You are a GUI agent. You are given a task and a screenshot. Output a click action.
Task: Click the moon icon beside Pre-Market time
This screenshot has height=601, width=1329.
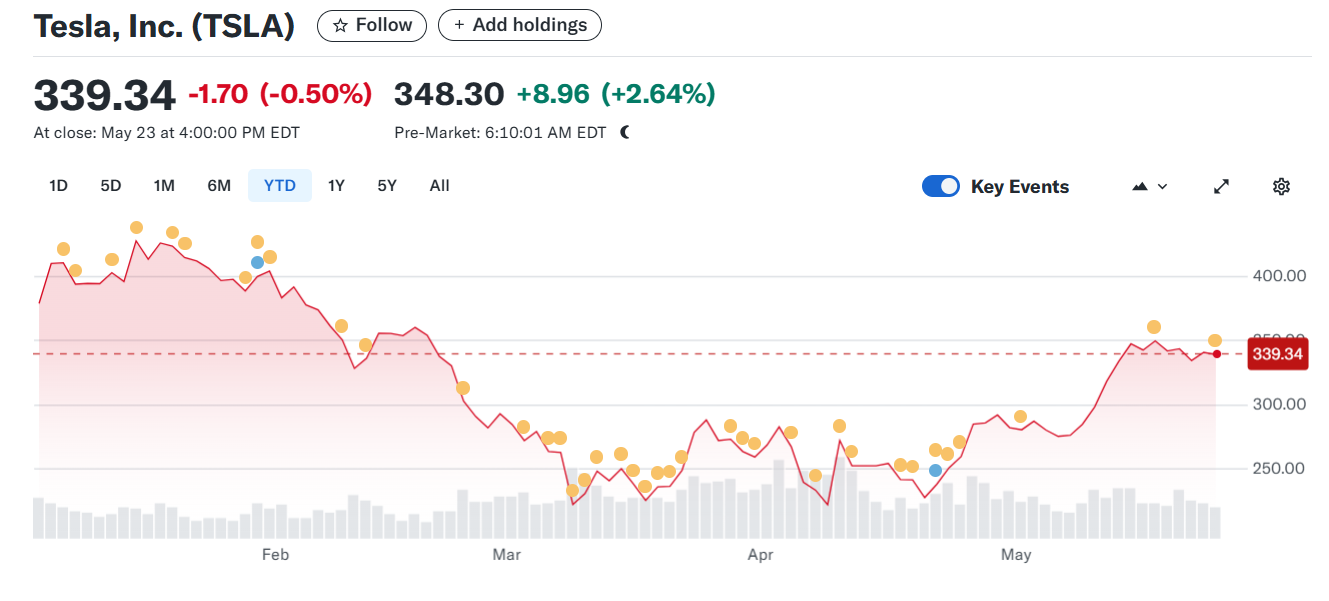625,132
